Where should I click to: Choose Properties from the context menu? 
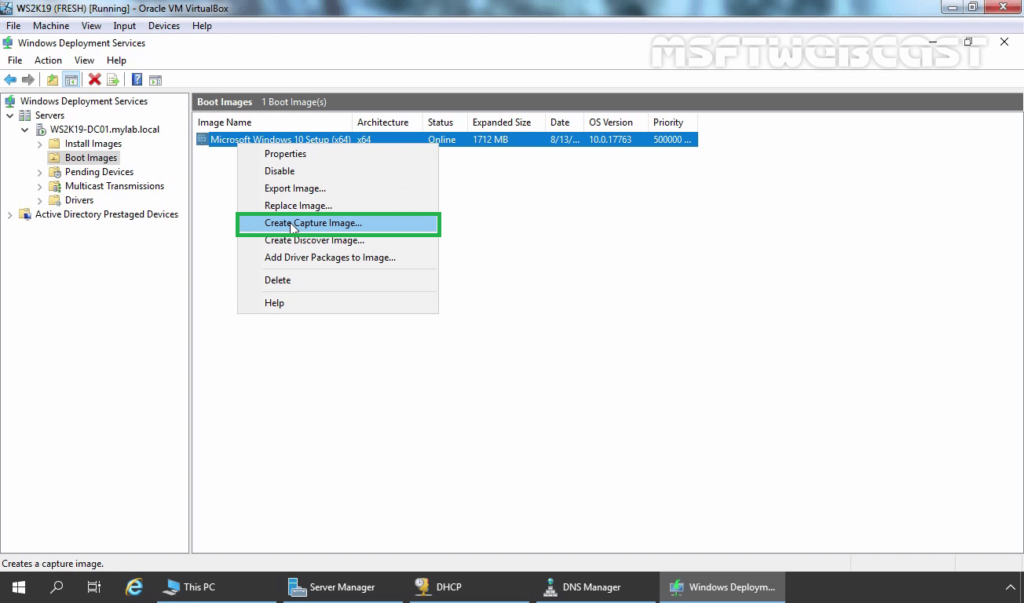(338, 154)
